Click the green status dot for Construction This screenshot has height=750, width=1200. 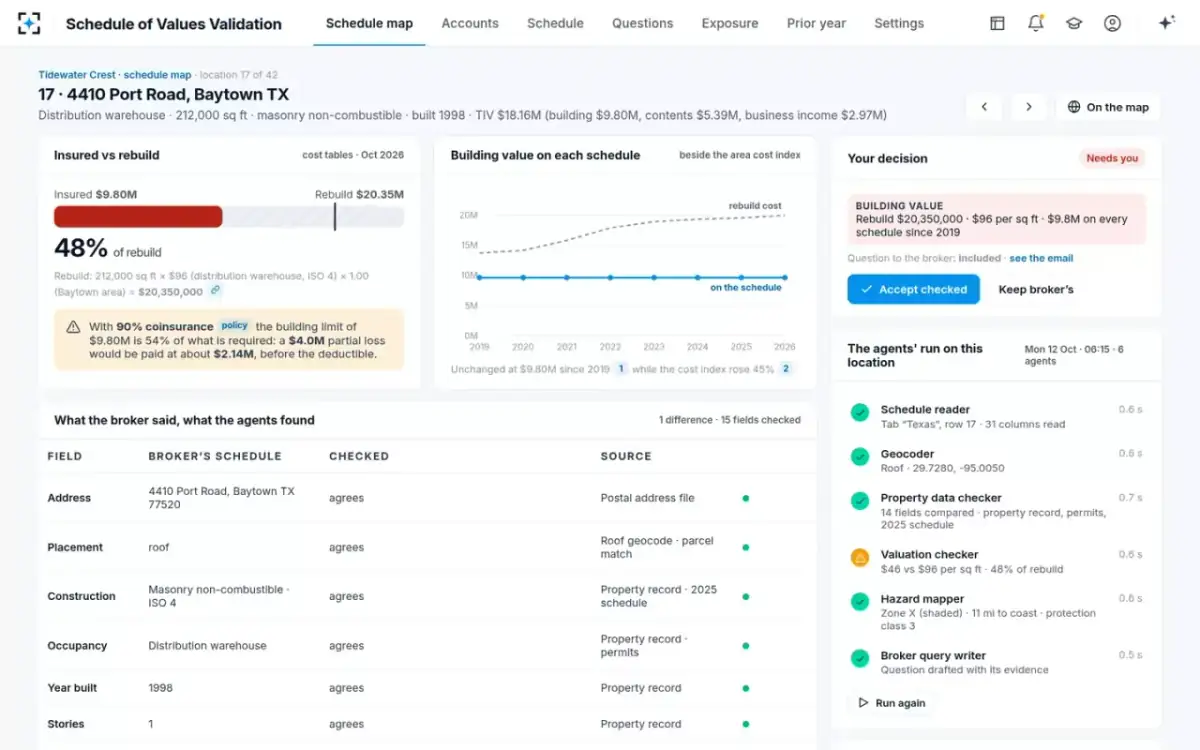745,596
